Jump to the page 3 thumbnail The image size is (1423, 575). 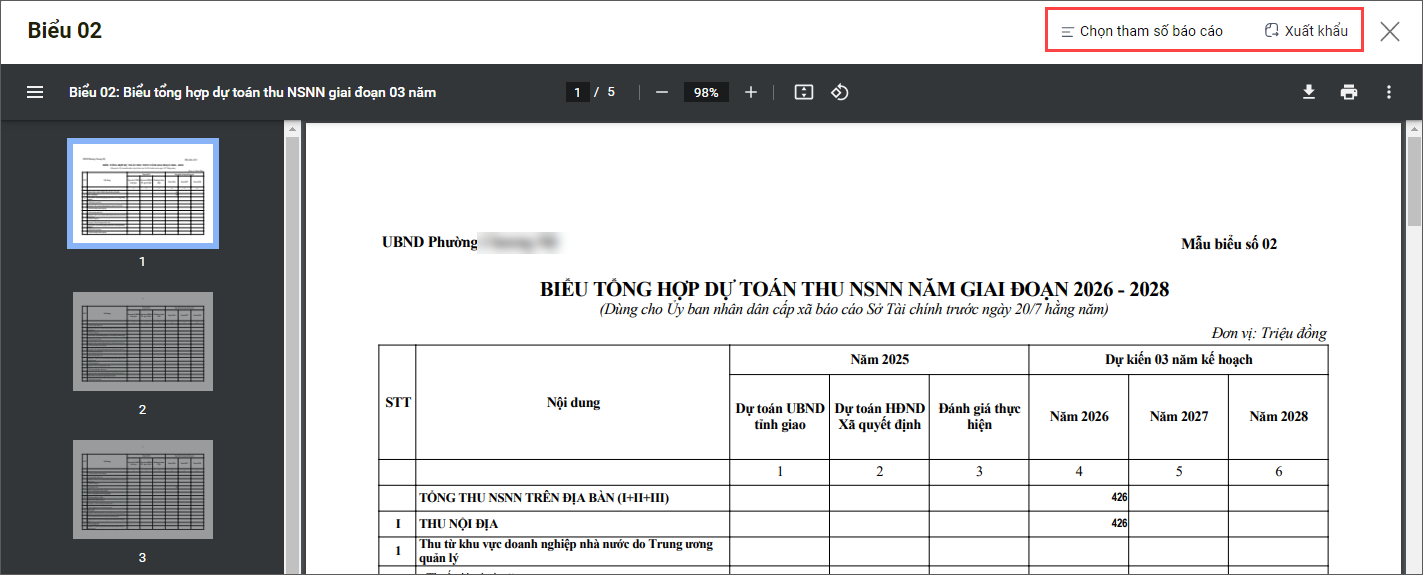[143, 489]
